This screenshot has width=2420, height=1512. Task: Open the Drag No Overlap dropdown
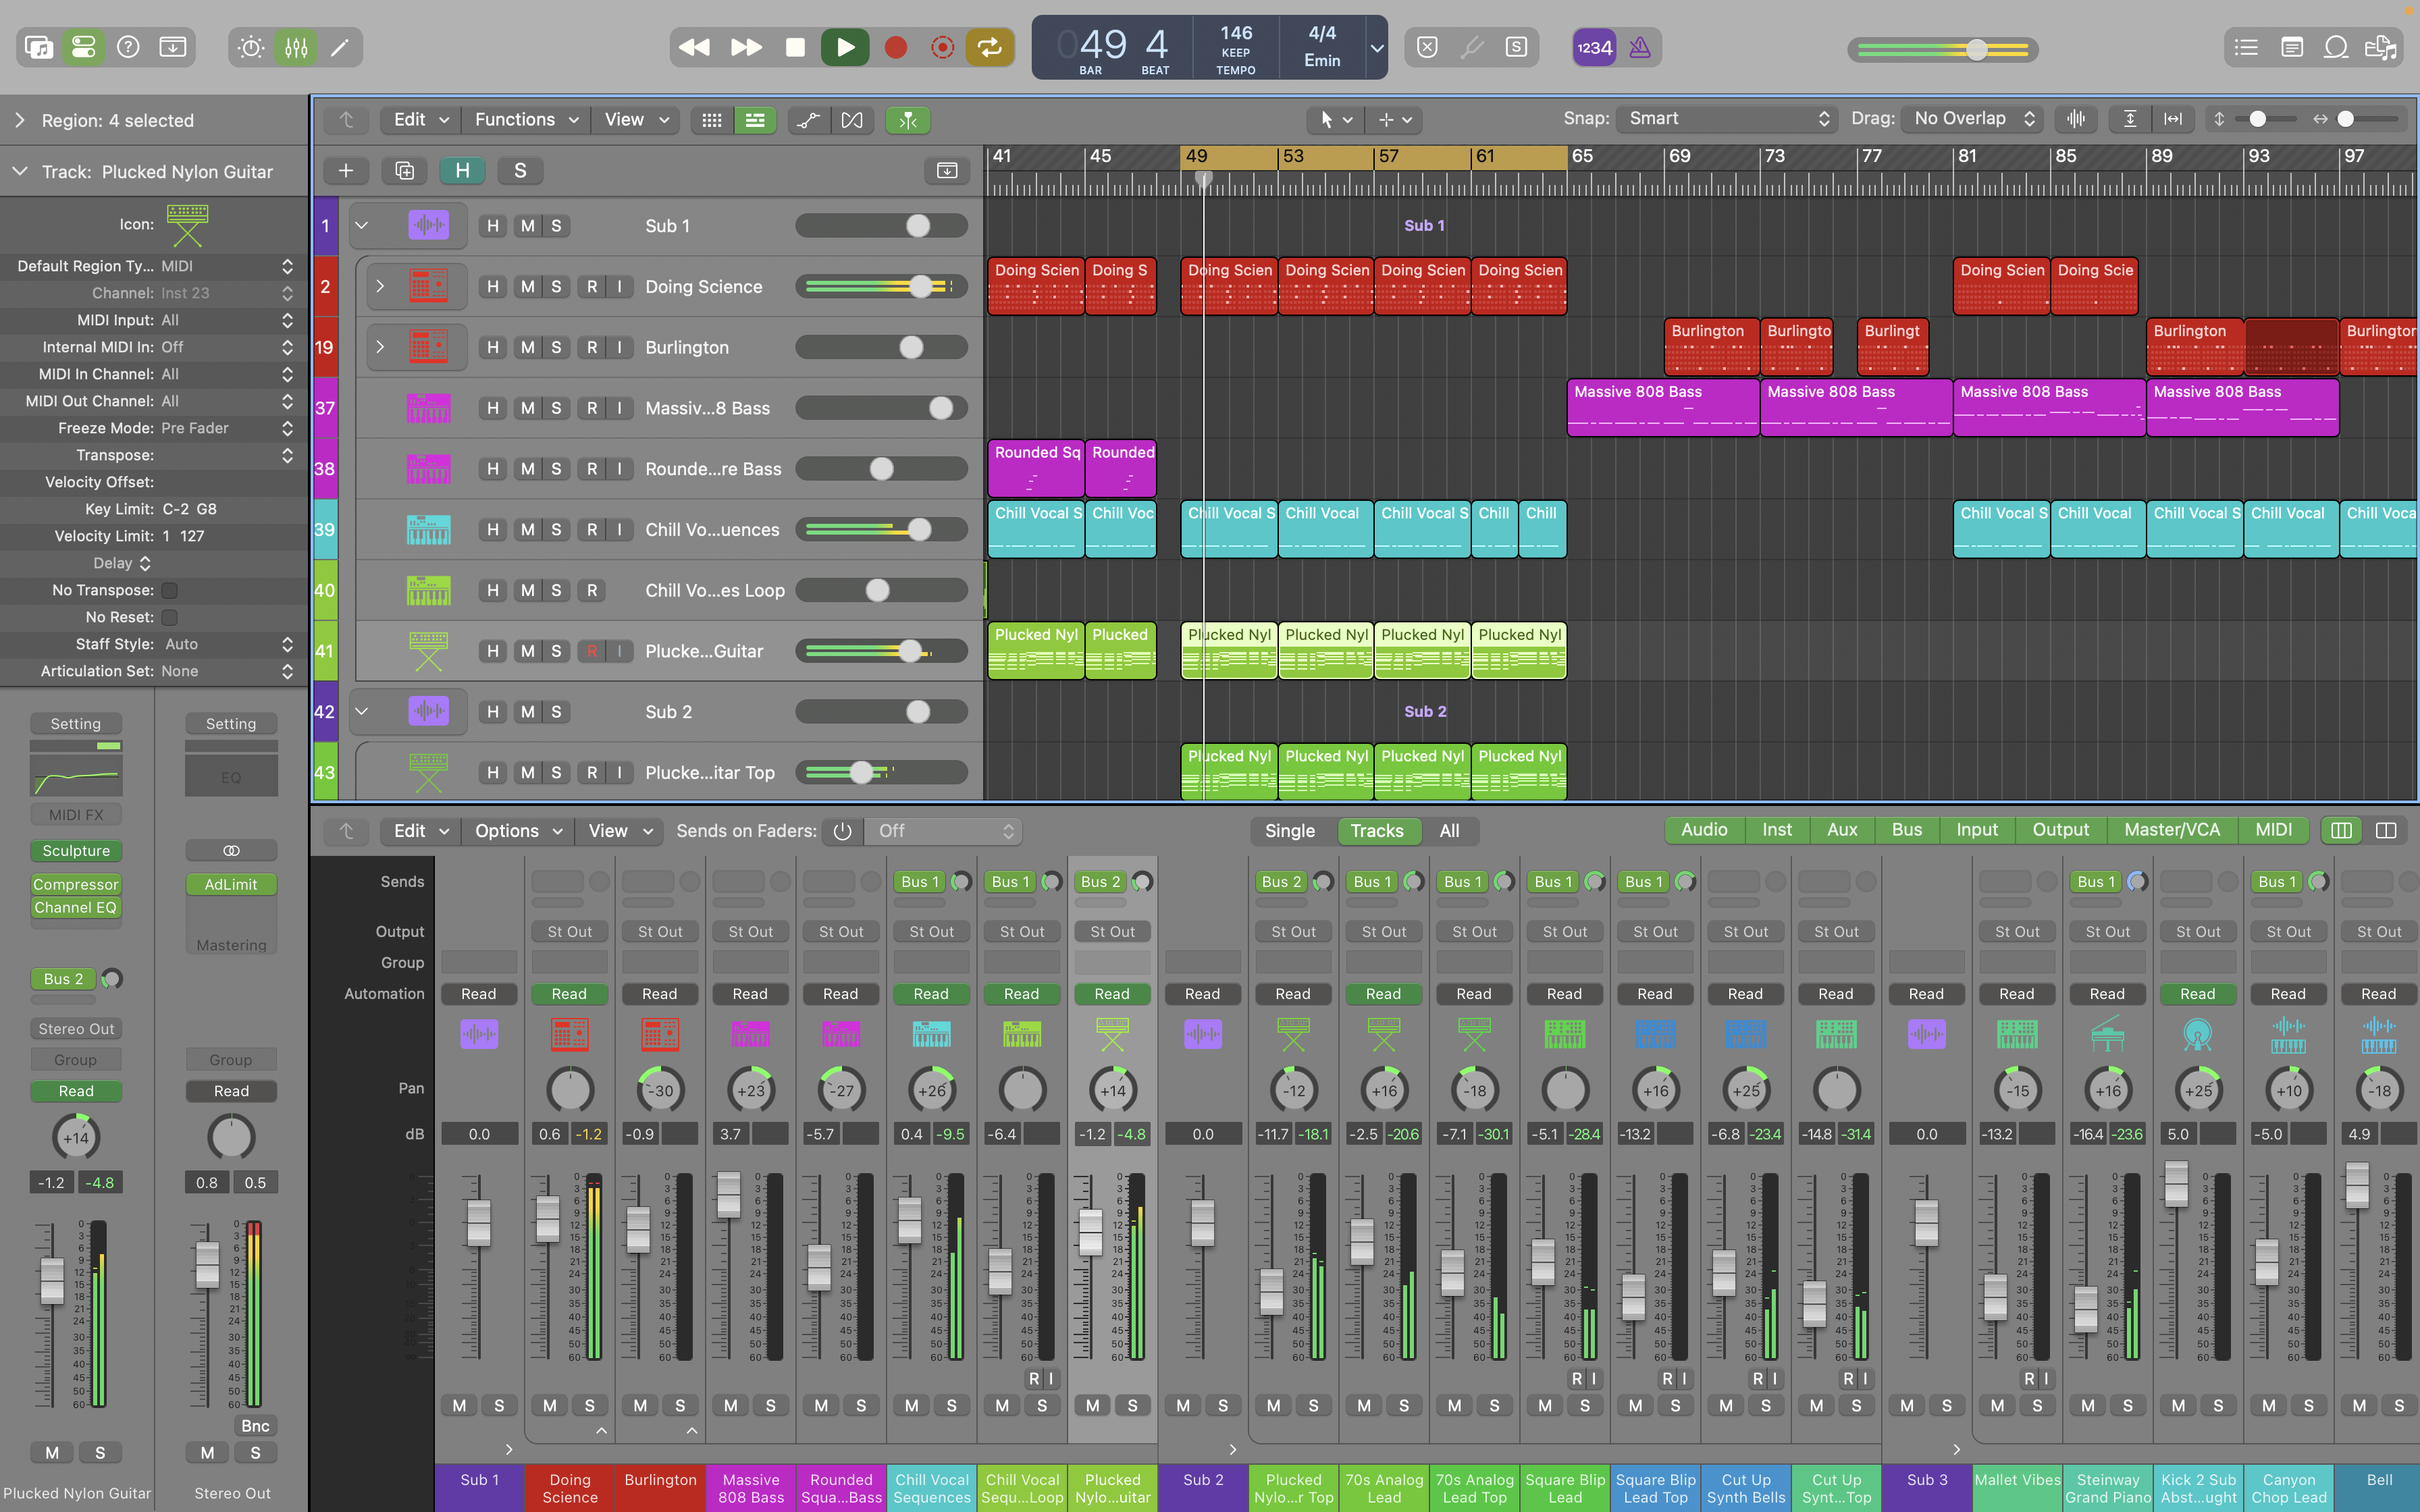[1972, 119]
